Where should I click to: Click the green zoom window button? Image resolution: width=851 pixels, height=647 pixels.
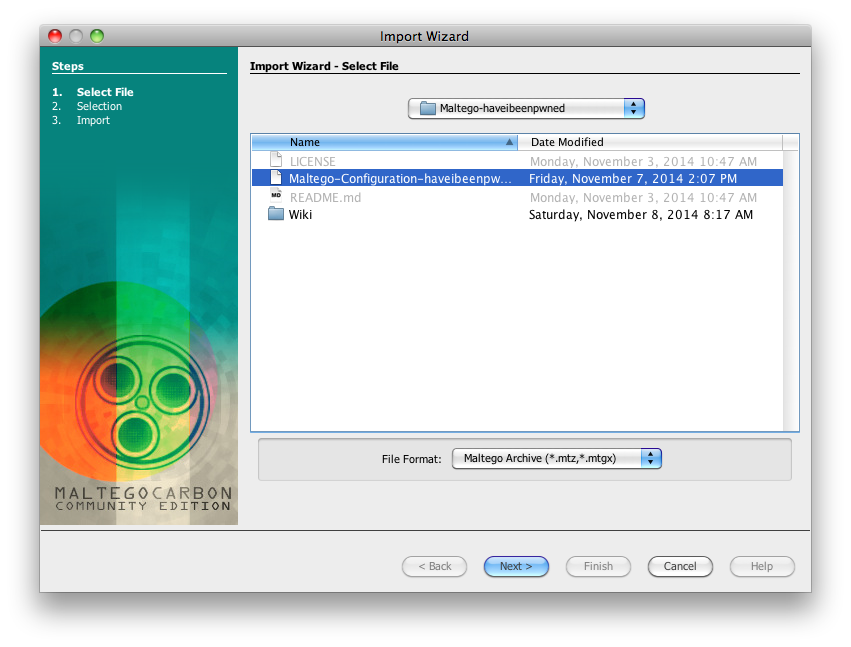click(x=97, y=36)
